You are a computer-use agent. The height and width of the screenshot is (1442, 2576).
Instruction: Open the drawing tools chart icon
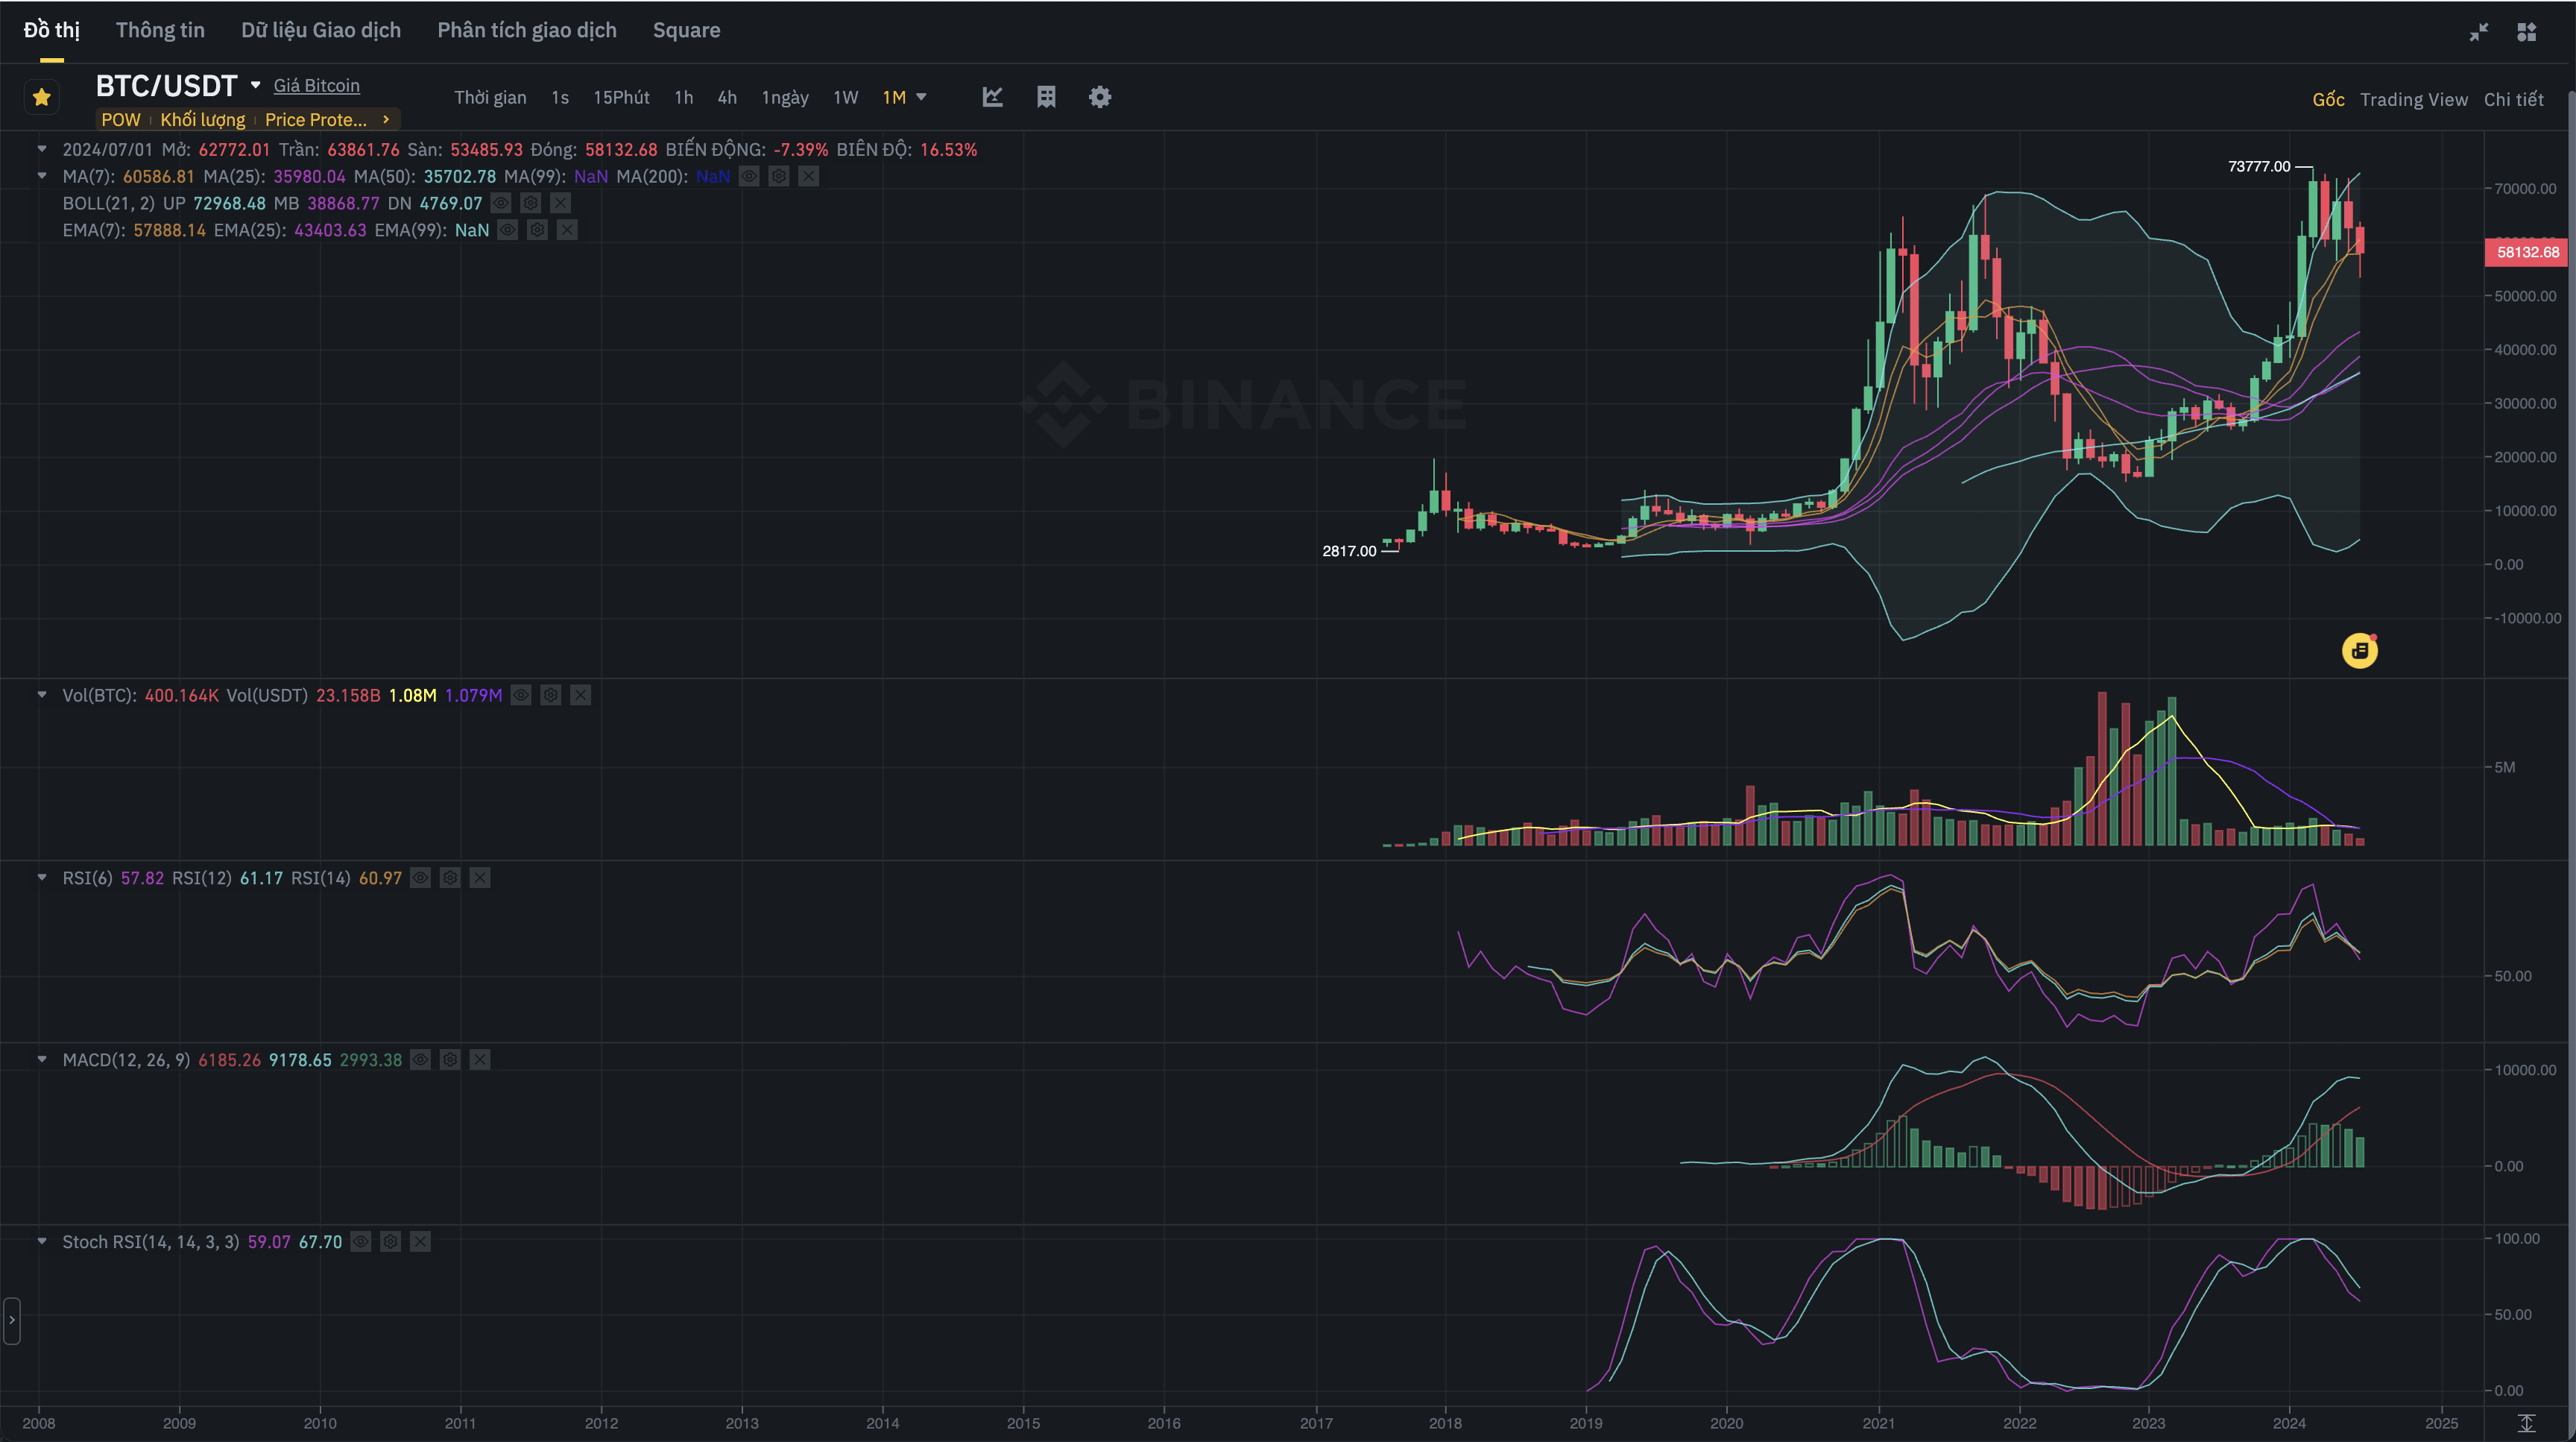point(992,97)
